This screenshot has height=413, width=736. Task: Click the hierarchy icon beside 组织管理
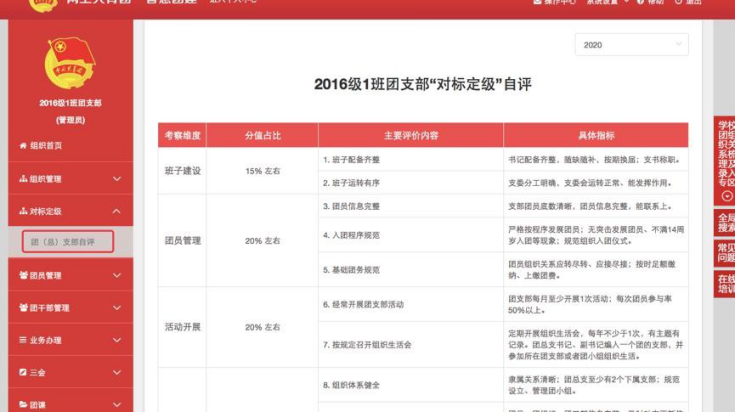pos(23,179)
